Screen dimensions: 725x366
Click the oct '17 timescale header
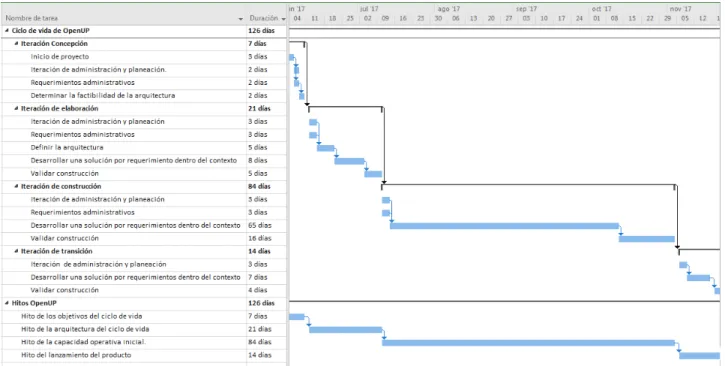[602, 9]
